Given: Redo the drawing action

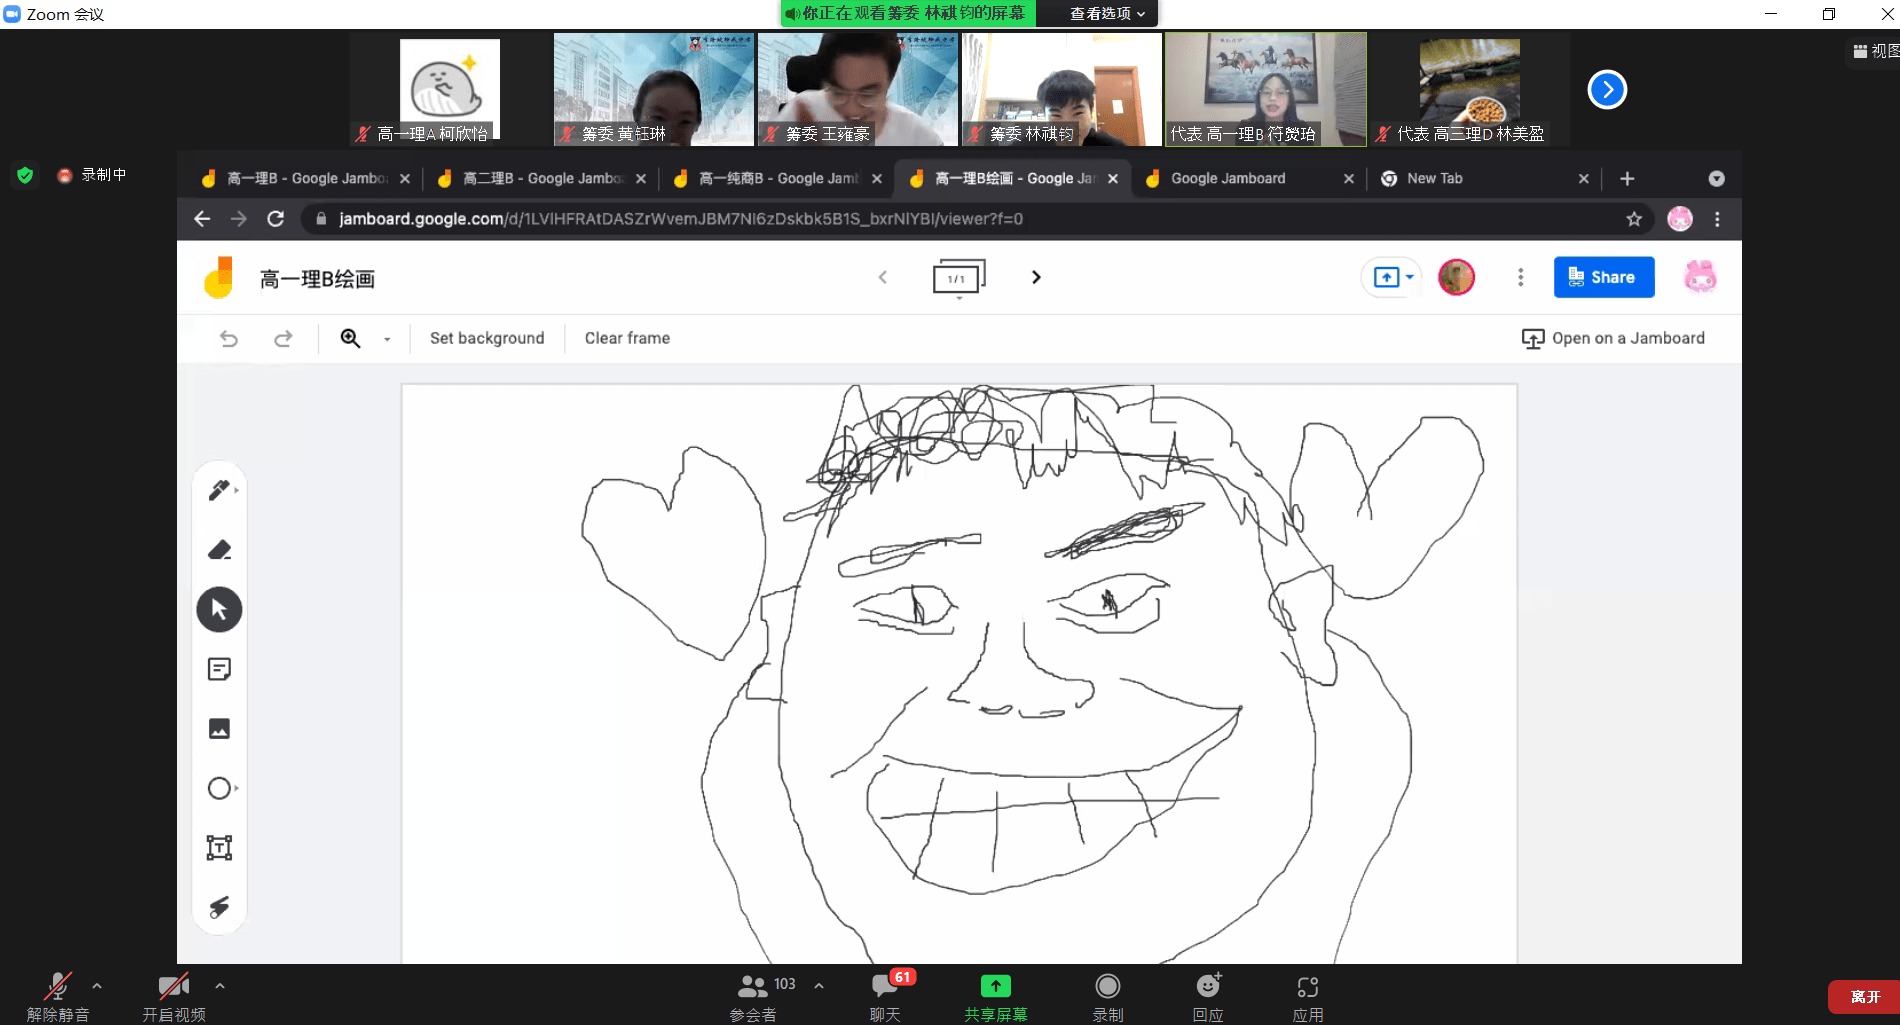Looking at the screenshot, I should 283,338.
